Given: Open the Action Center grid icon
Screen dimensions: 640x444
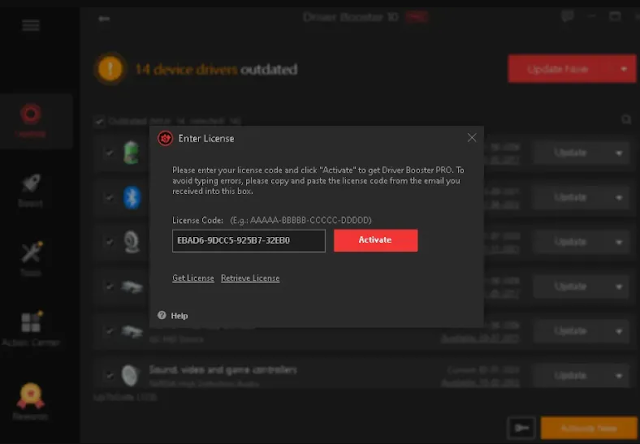Looking at the screenshot, I should [31, 322].
